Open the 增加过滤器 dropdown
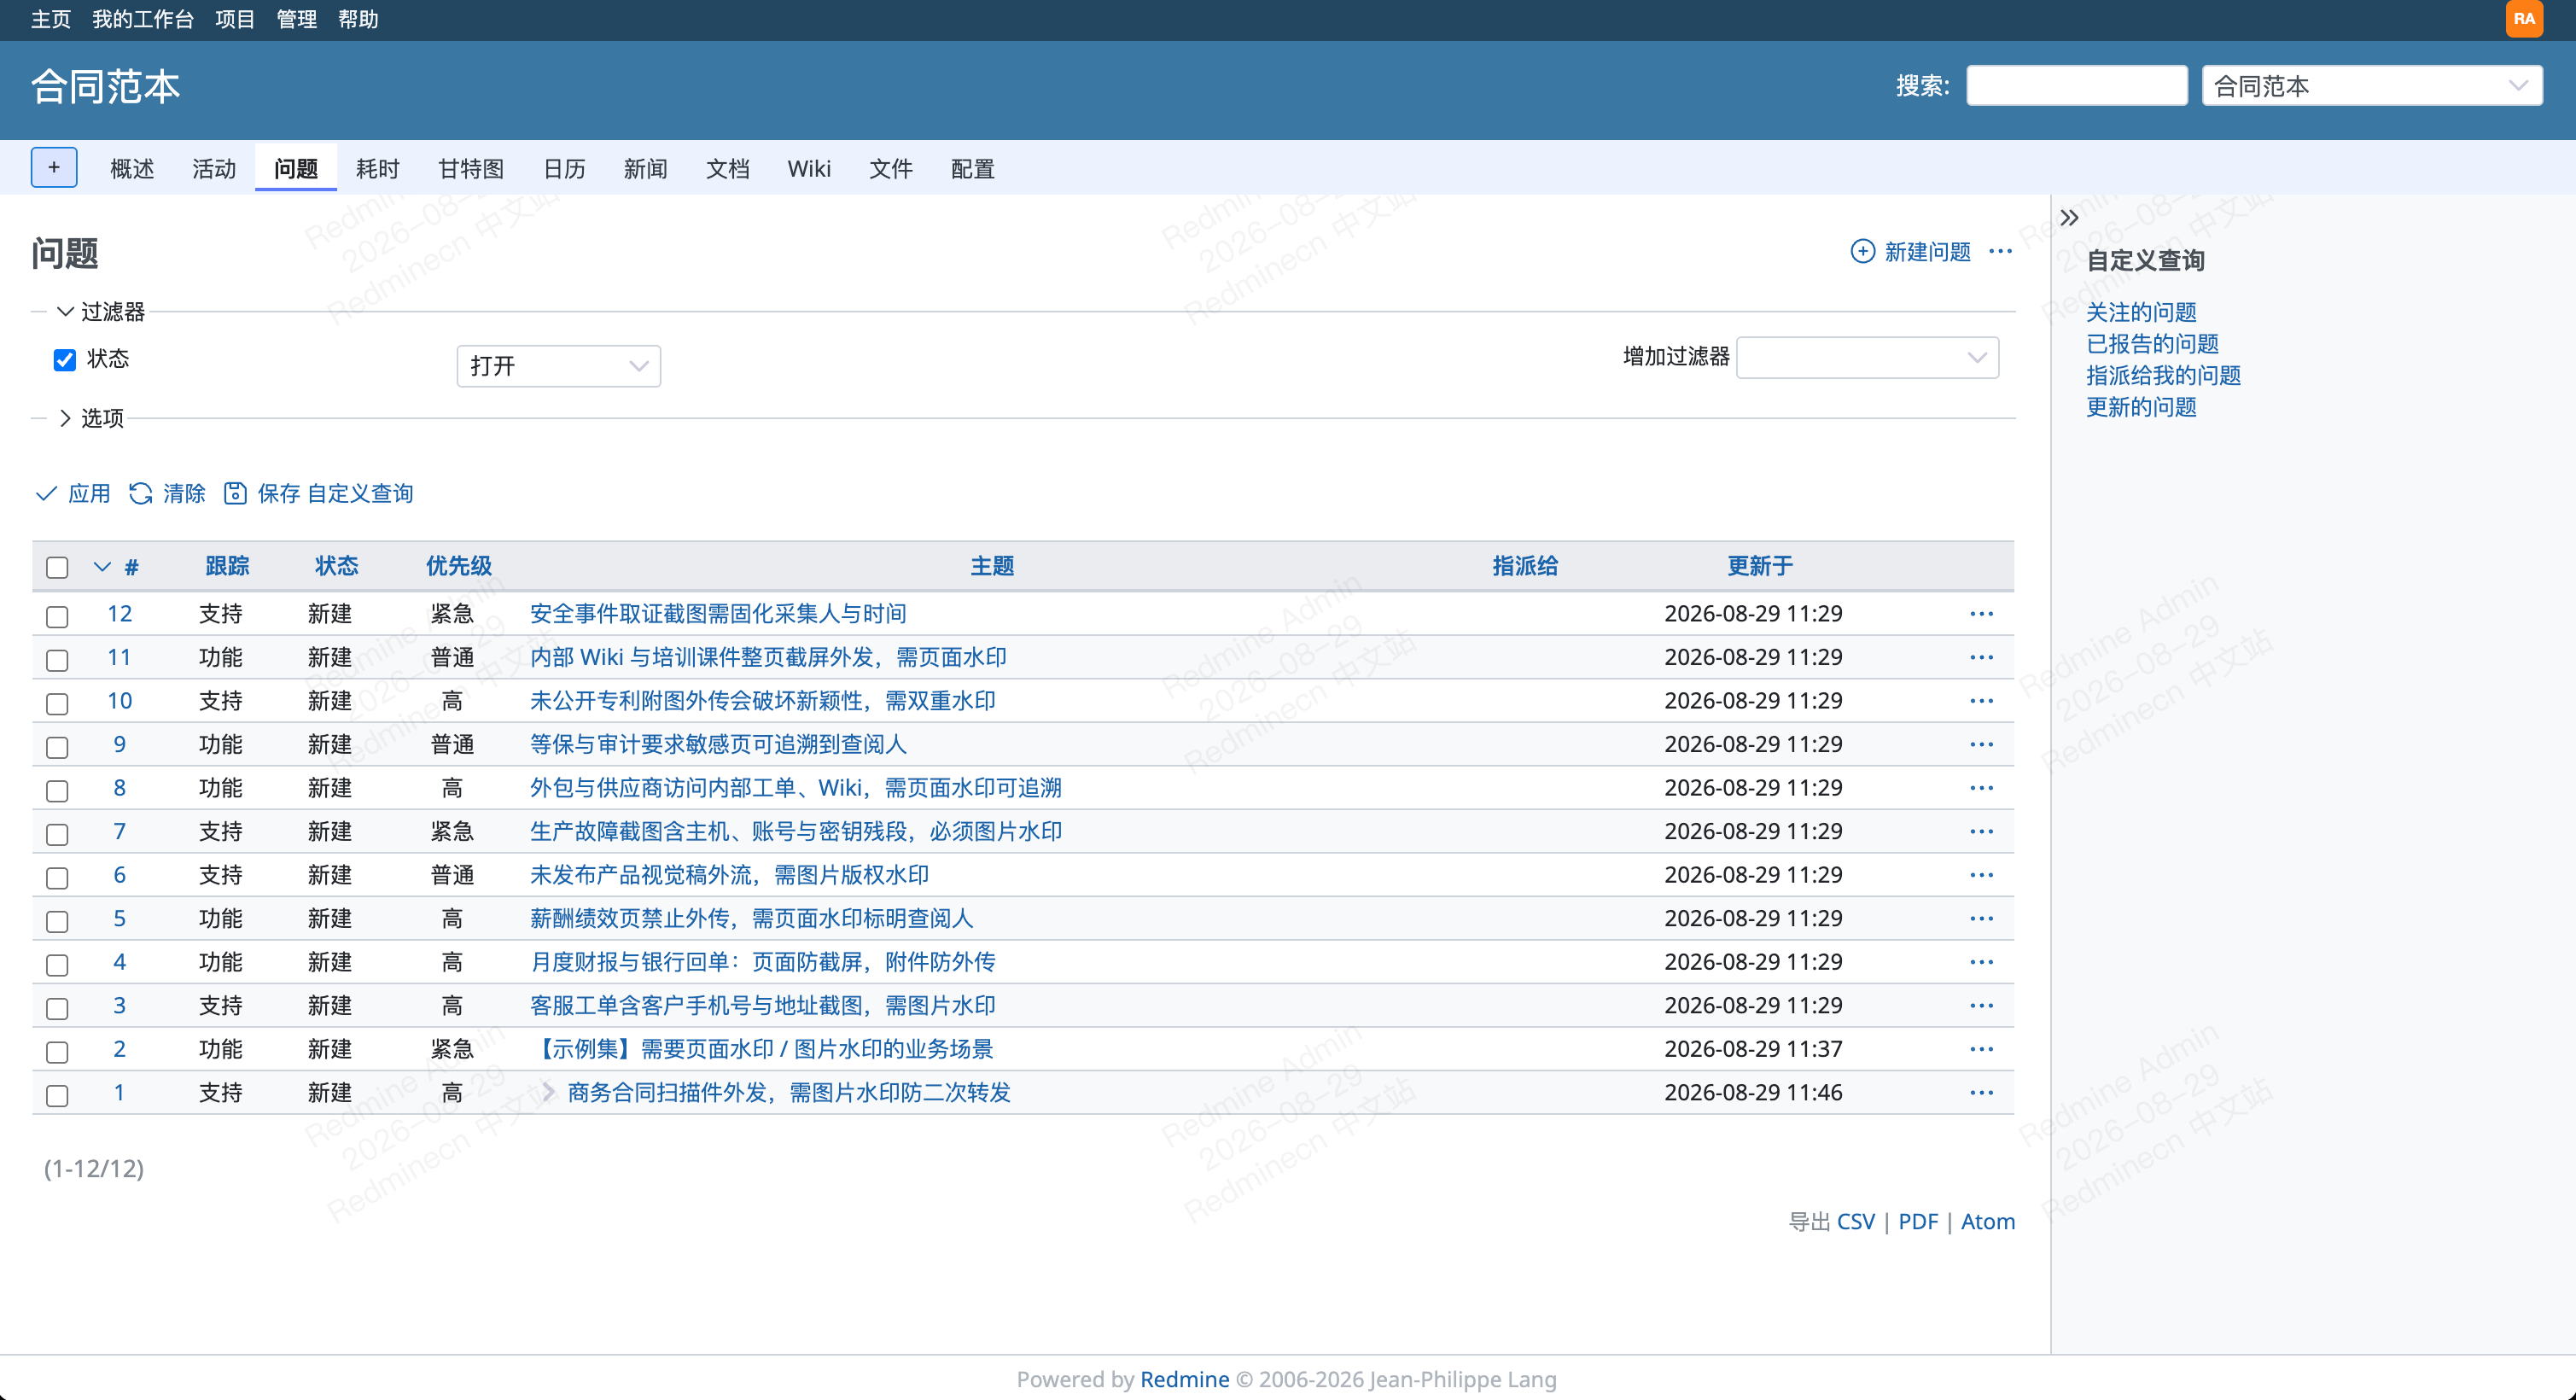Viewport: 2576px width, 1400px height. [x=1867, y=357]
